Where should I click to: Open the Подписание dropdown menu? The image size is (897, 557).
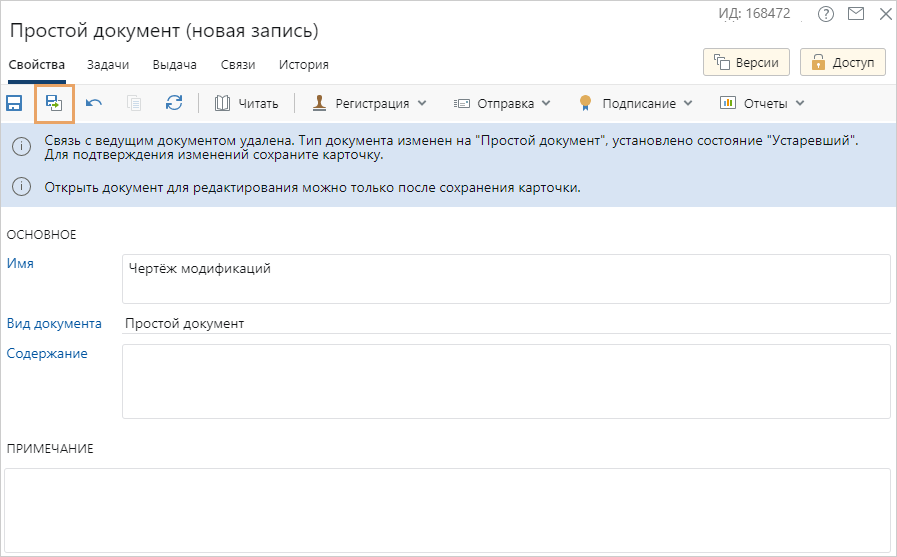pos(635,103)
